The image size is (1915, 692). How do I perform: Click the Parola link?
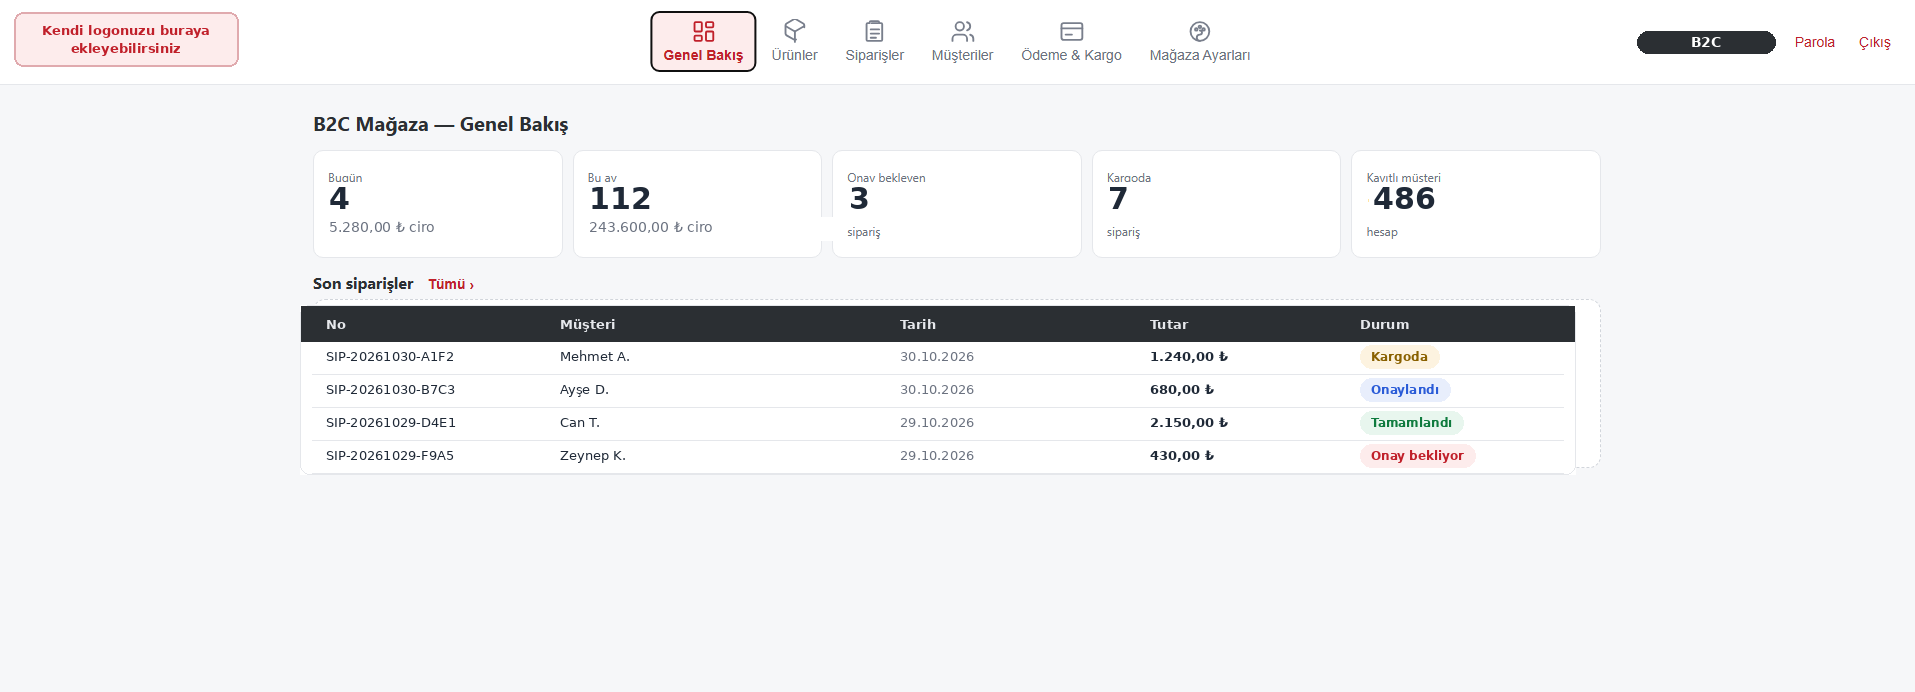click(x=1814, y=42)
